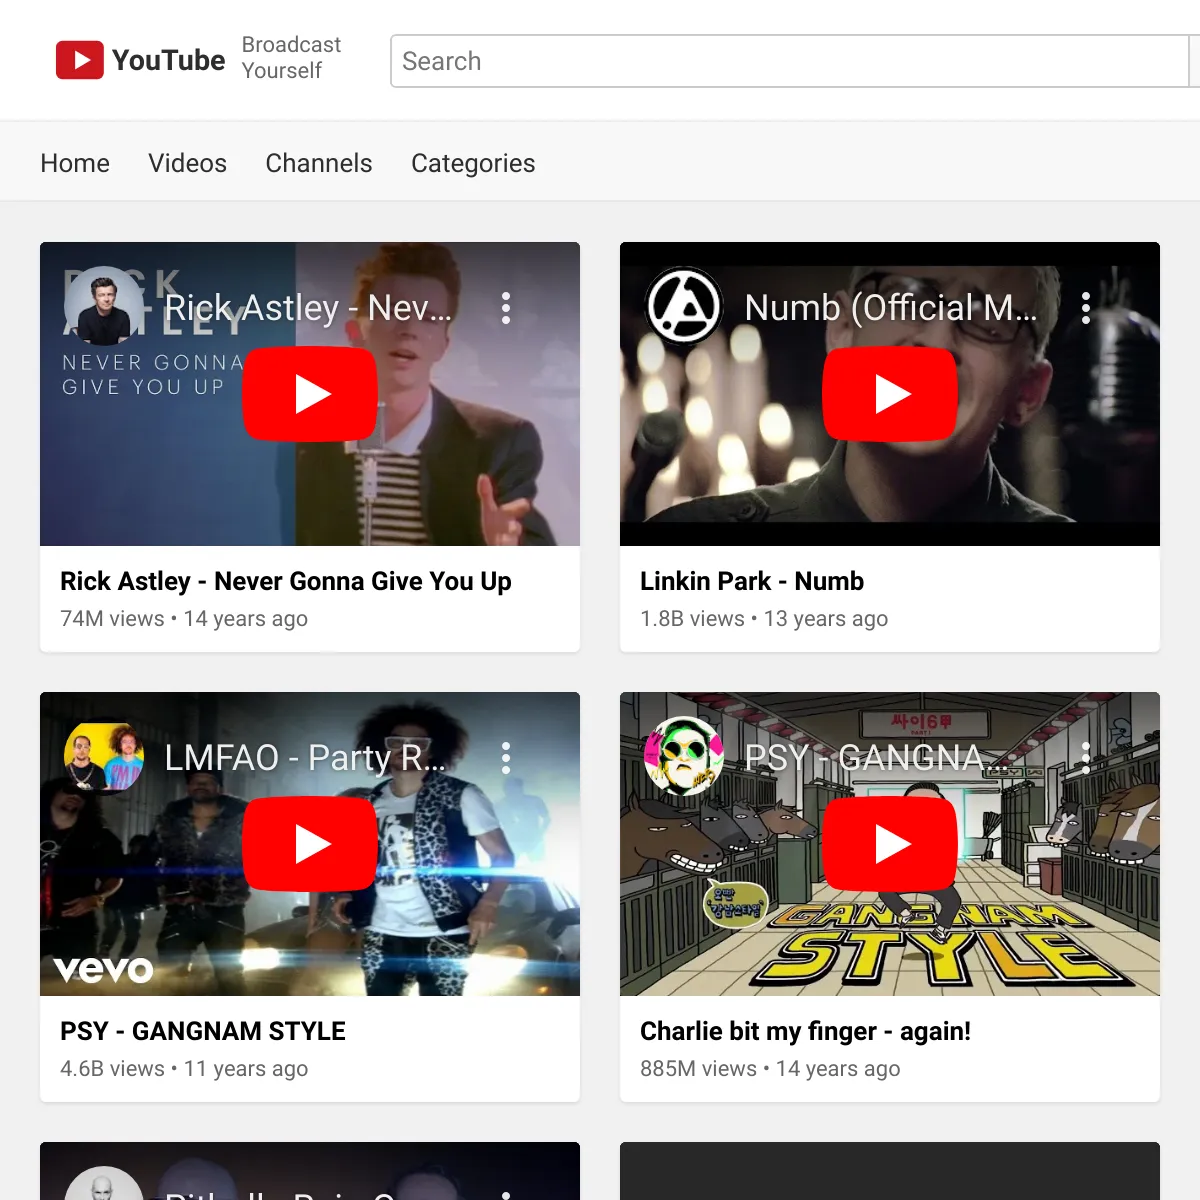Click overlay title 'Numb (Official M...'
Viewport: 1200px width, 1200px height.
pyautogui.click(x=891, y=308)
